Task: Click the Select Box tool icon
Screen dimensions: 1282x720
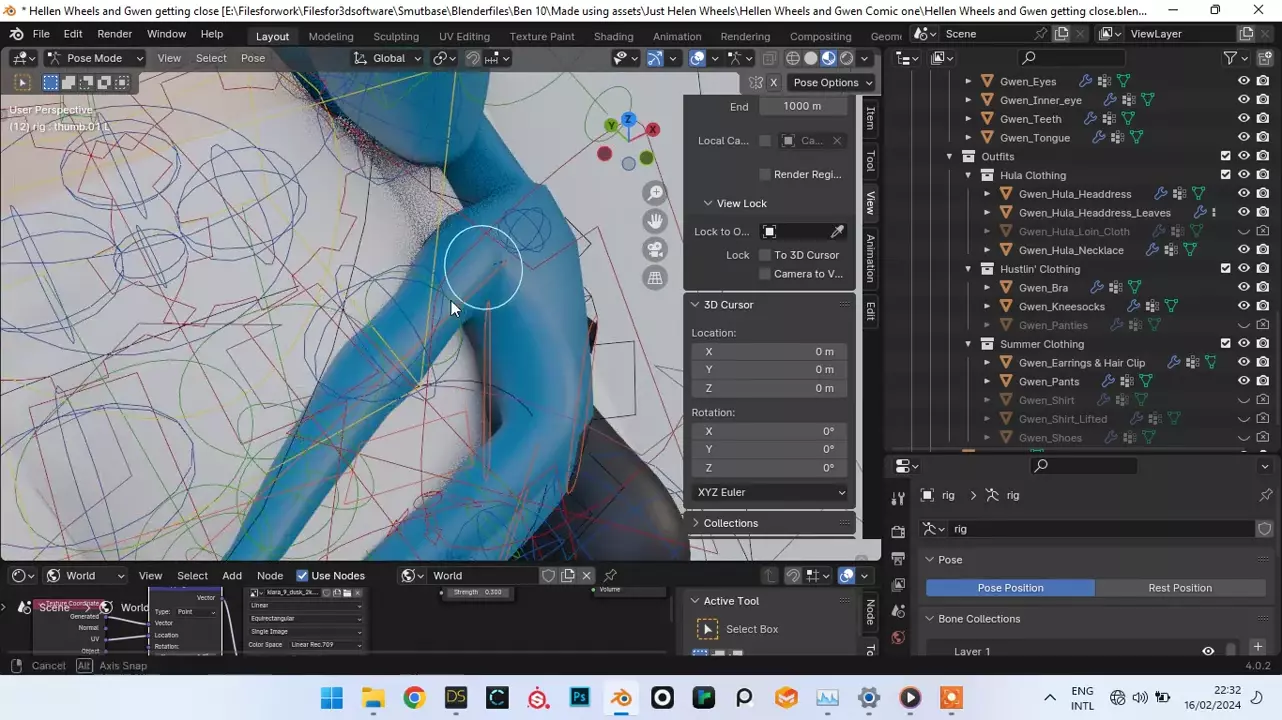Action: coord(707,629)
